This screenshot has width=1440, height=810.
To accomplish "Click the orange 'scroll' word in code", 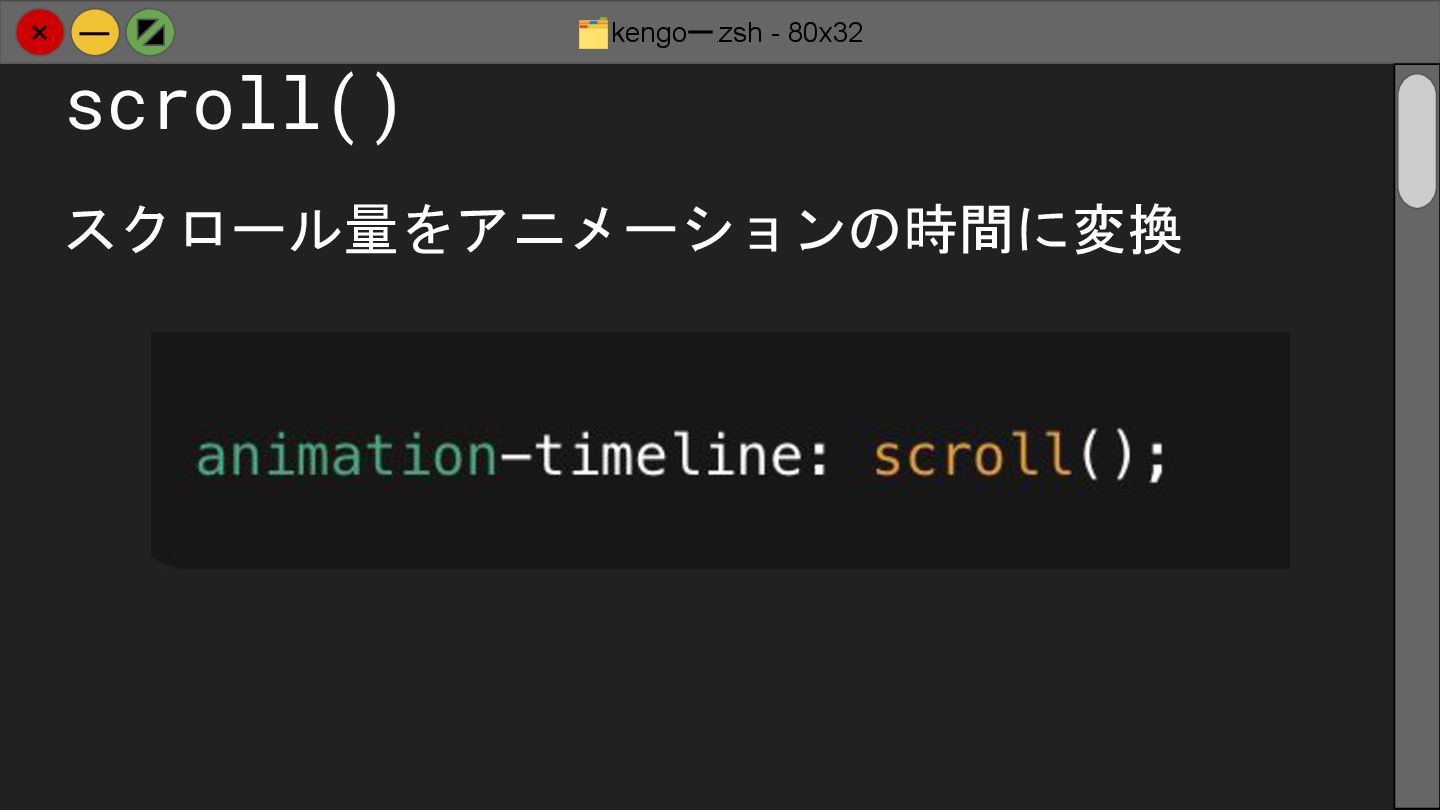I will point(971,456).
